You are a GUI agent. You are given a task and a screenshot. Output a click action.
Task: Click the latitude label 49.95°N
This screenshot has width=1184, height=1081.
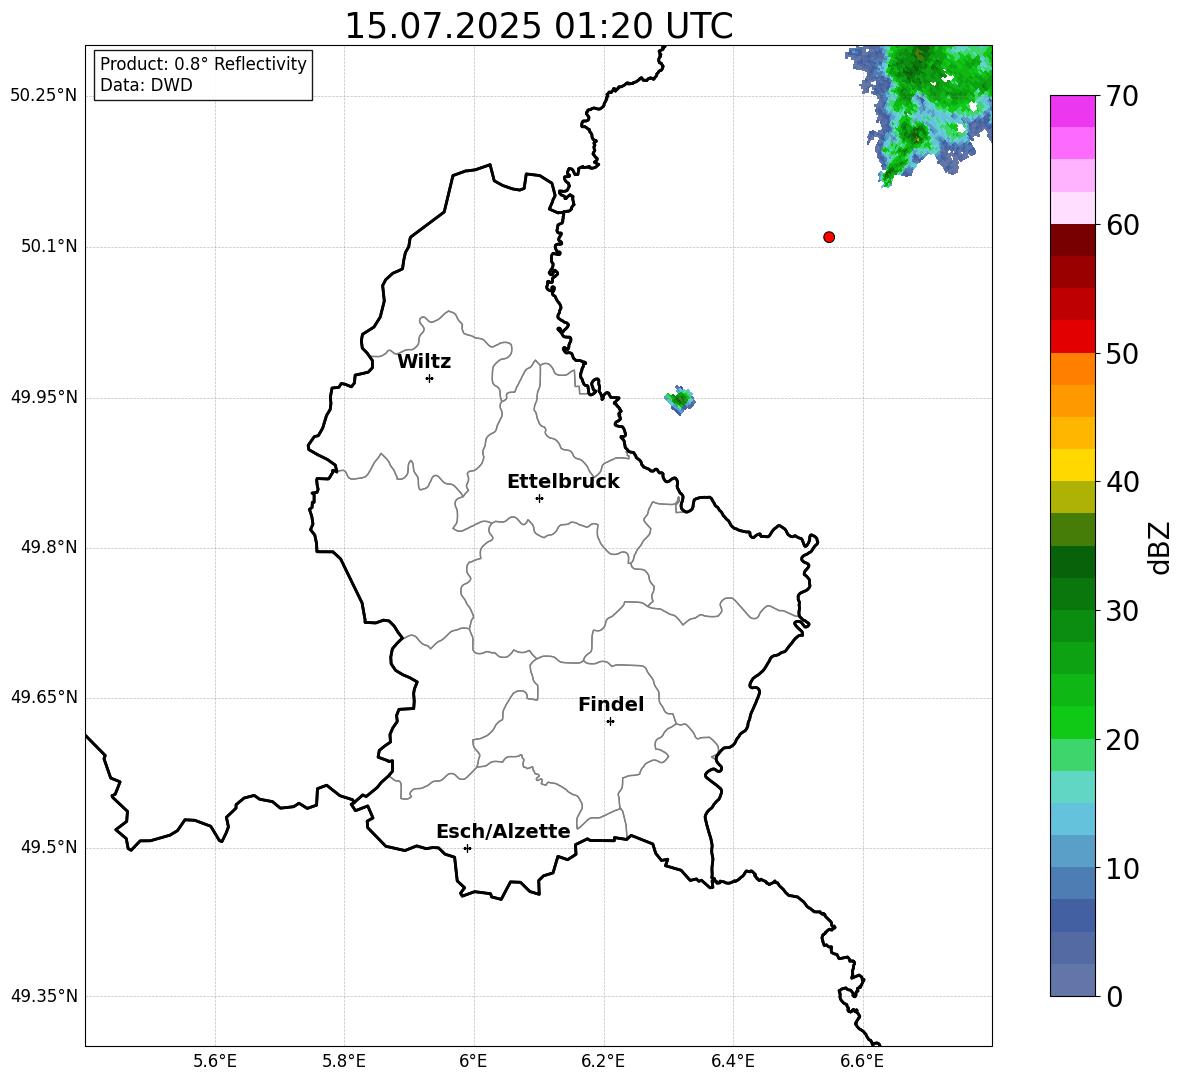(x=44, y=397)
